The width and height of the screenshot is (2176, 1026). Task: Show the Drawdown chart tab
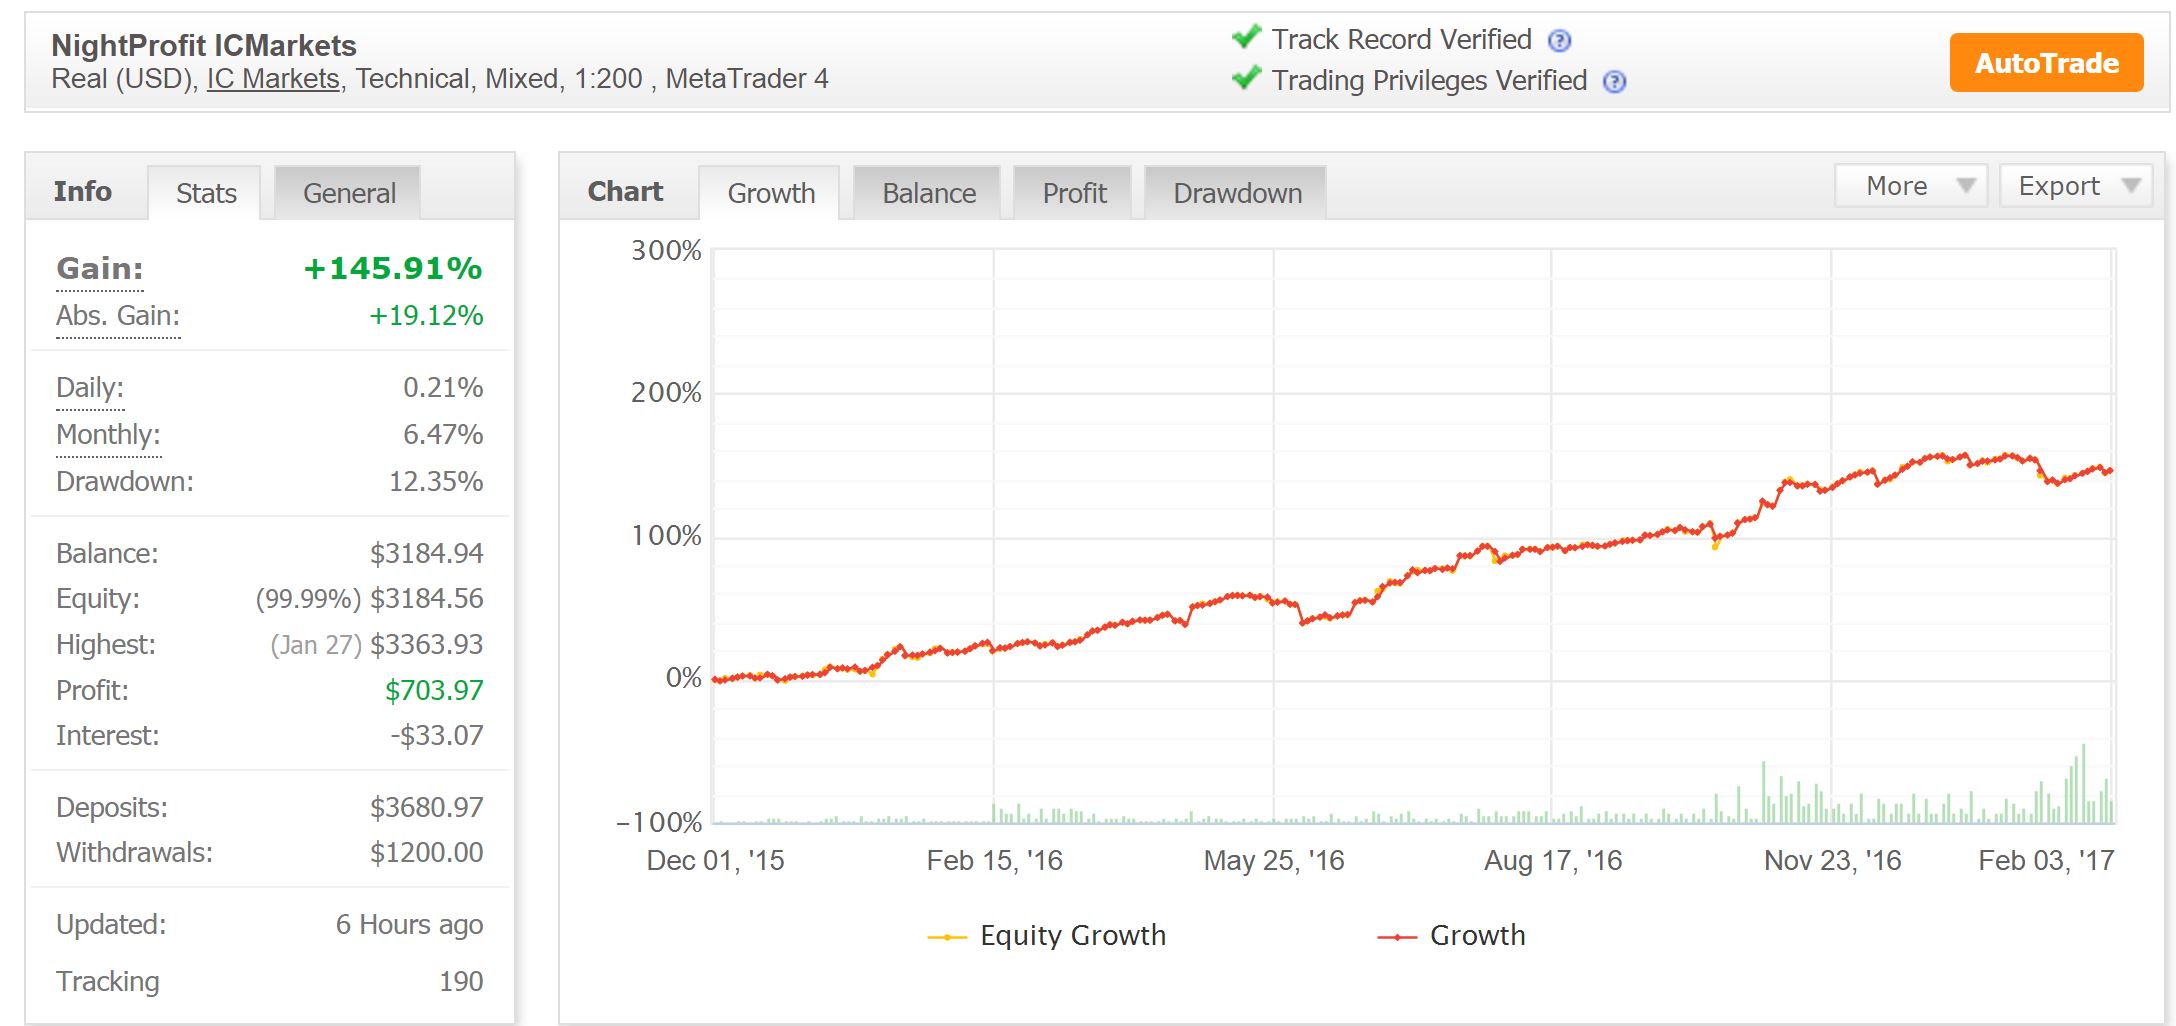point(1237,193)
